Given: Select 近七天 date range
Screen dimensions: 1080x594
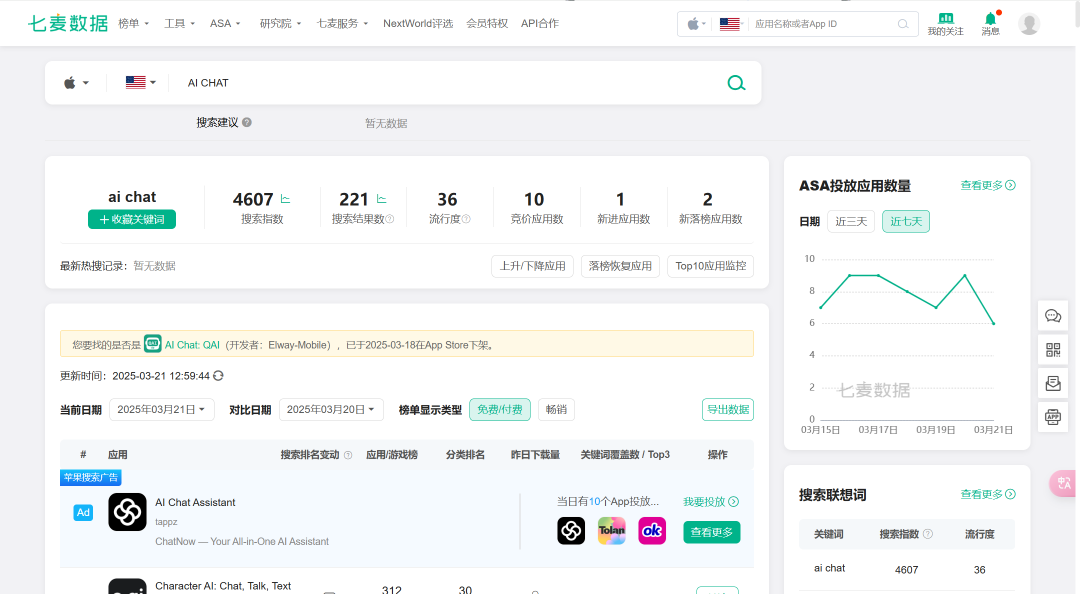Looking at the screenshot, I should tap(906, 221).
